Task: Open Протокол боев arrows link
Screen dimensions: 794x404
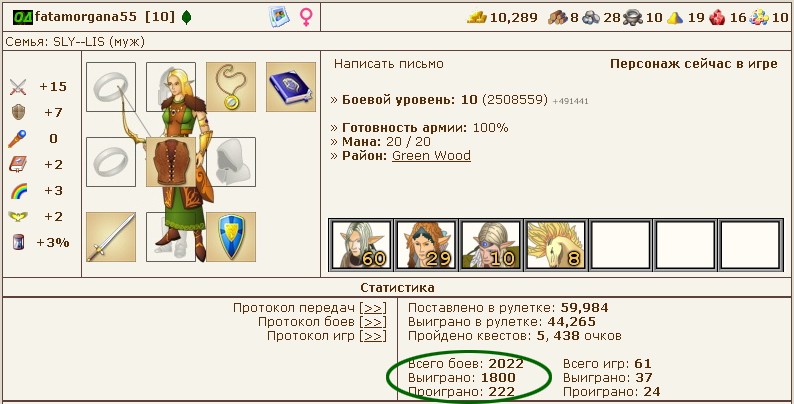Action: [373, 322]
